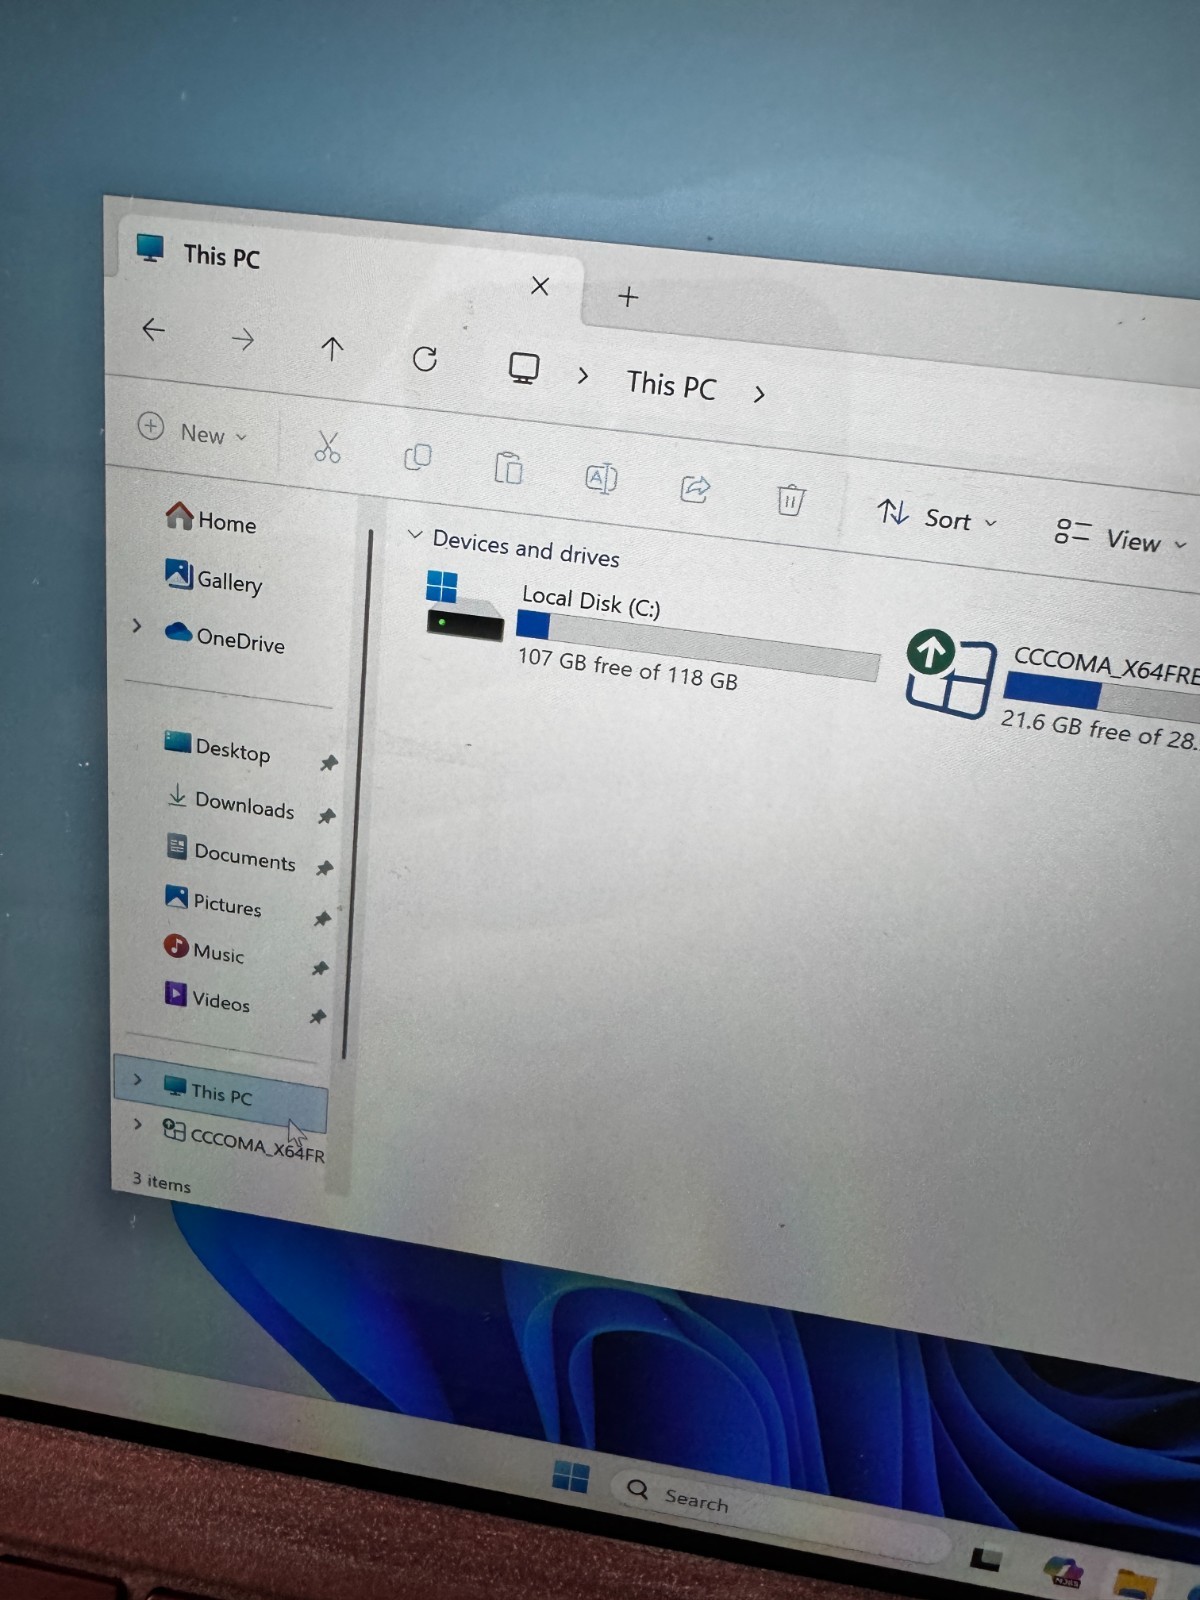Expand chevron after This PC breadcrumb
1200x1600 pixels.
pyautogui.click(x=759, y=394)
